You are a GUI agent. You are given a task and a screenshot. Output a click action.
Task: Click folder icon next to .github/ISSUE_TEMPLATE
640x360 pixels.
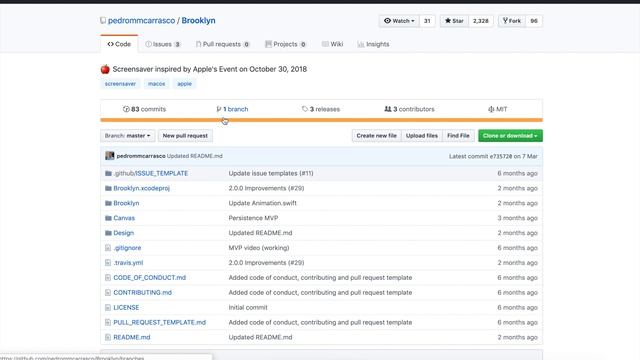point(108,173)
